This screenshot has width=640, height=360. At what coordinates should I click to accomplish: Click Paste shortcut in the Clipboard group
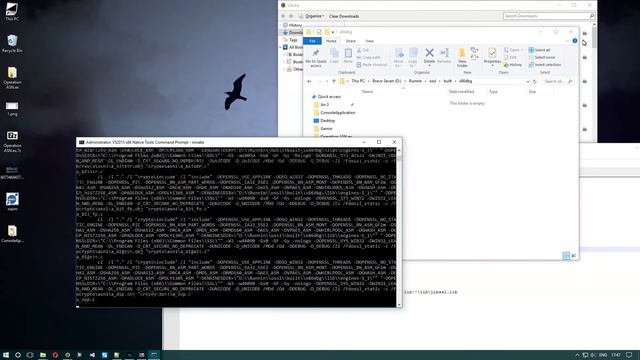point(371,64)
